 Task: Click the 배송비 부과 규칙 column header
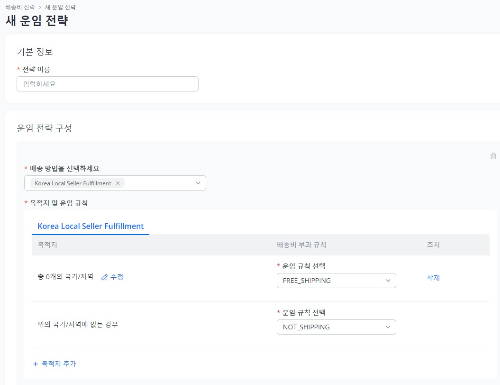click(301, 245)
